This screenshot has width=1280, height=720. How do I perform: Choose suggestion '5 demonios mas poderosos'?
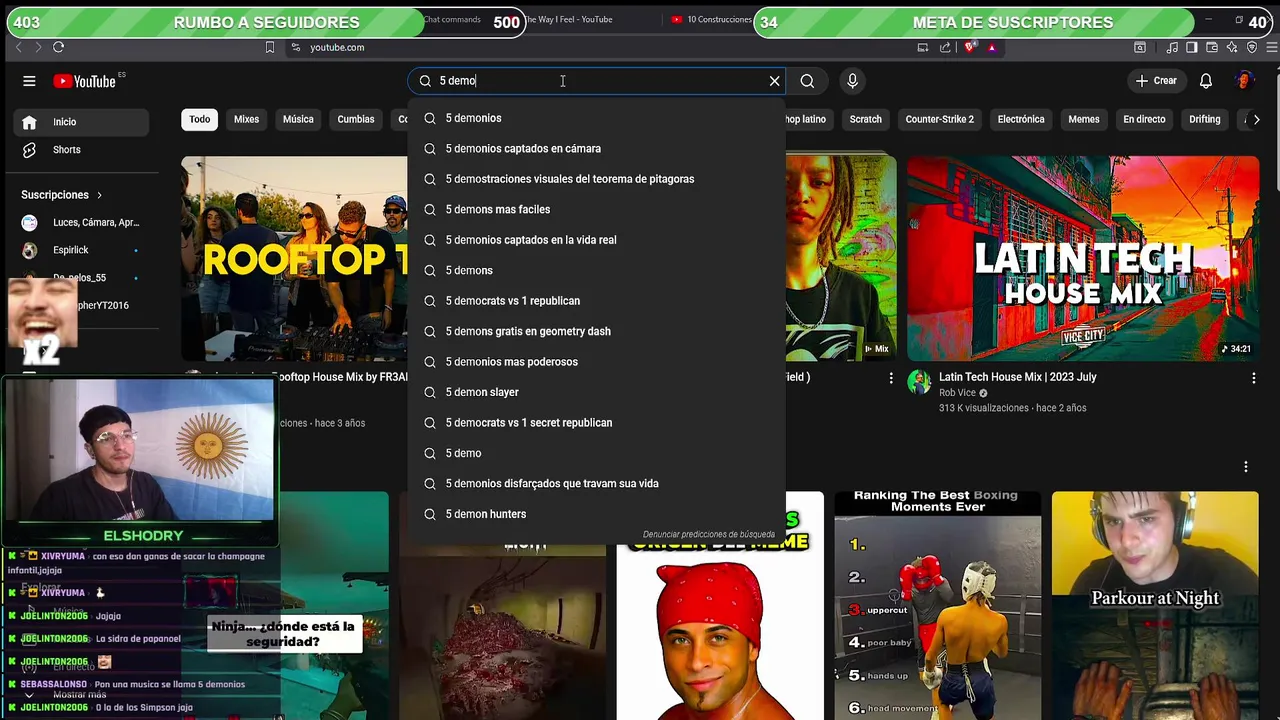click(x=596, y=362)
